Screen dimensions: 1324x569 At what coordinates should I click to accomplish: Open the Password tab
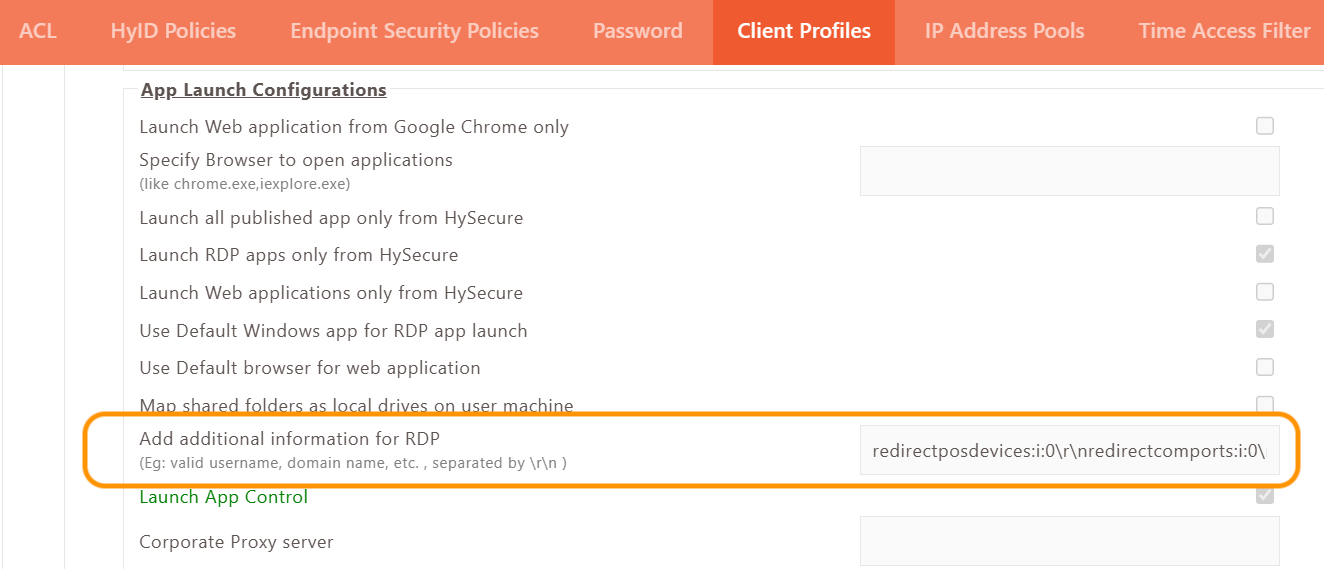pos(637,31)
